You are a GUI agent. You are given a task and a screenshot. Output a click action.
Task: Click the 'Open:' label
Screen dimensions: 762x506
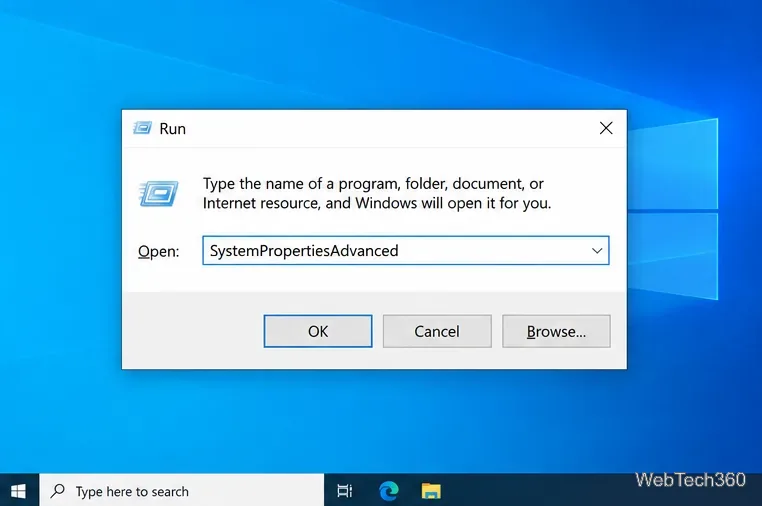point(158,251)
